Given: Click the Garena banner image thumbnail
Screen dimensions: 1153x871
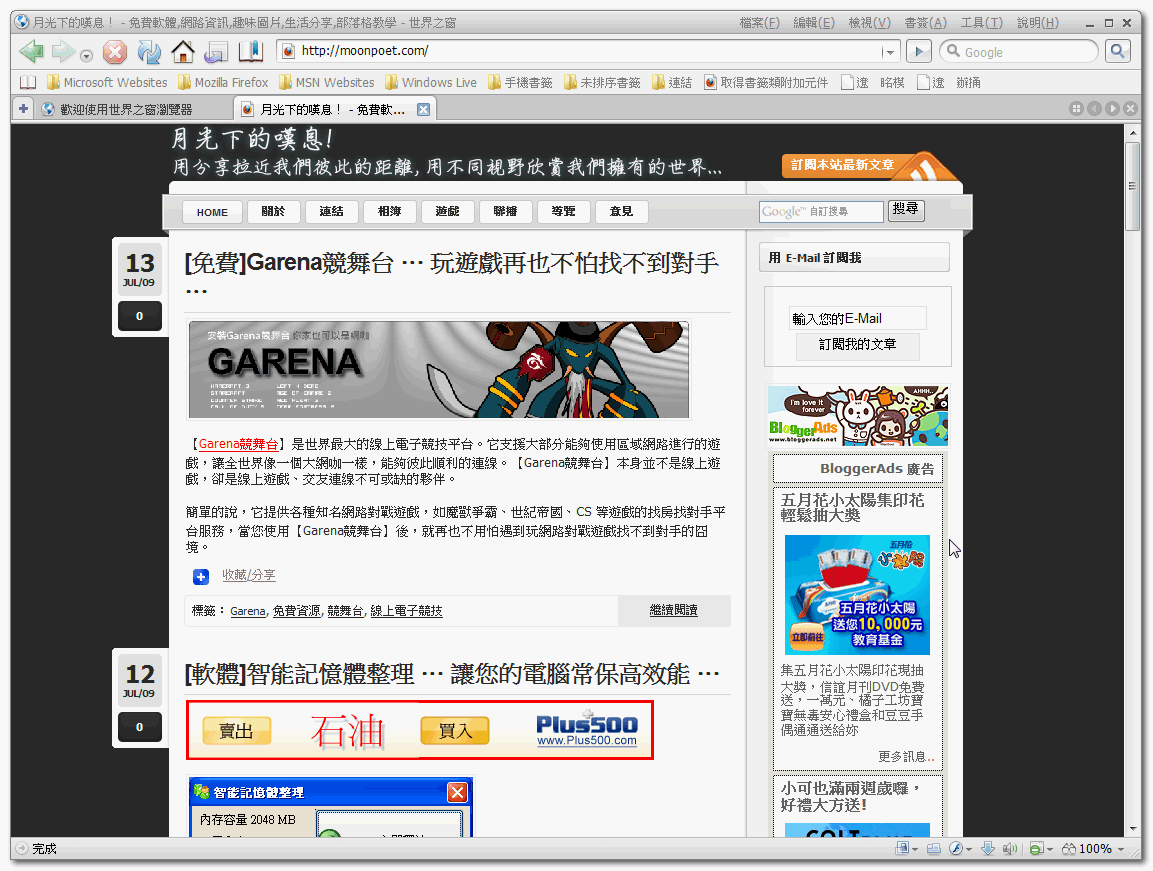Looking at the screenshot, I should click(439, 369).
